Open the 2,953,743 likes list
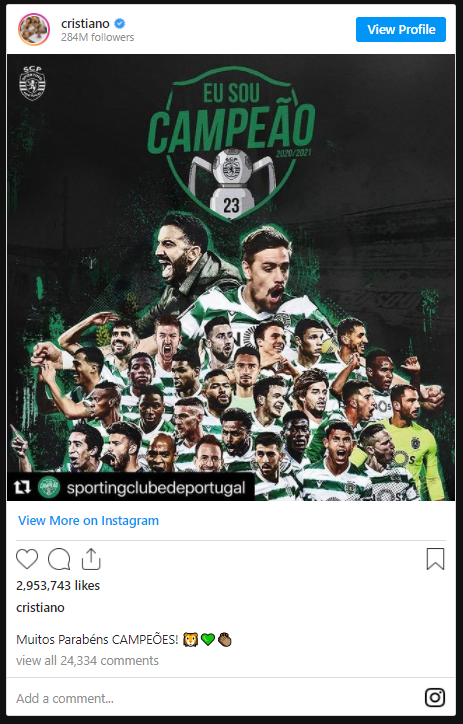The height and width of the screenshot is (724, 463). pyautogui.click(x=58, y=585)
